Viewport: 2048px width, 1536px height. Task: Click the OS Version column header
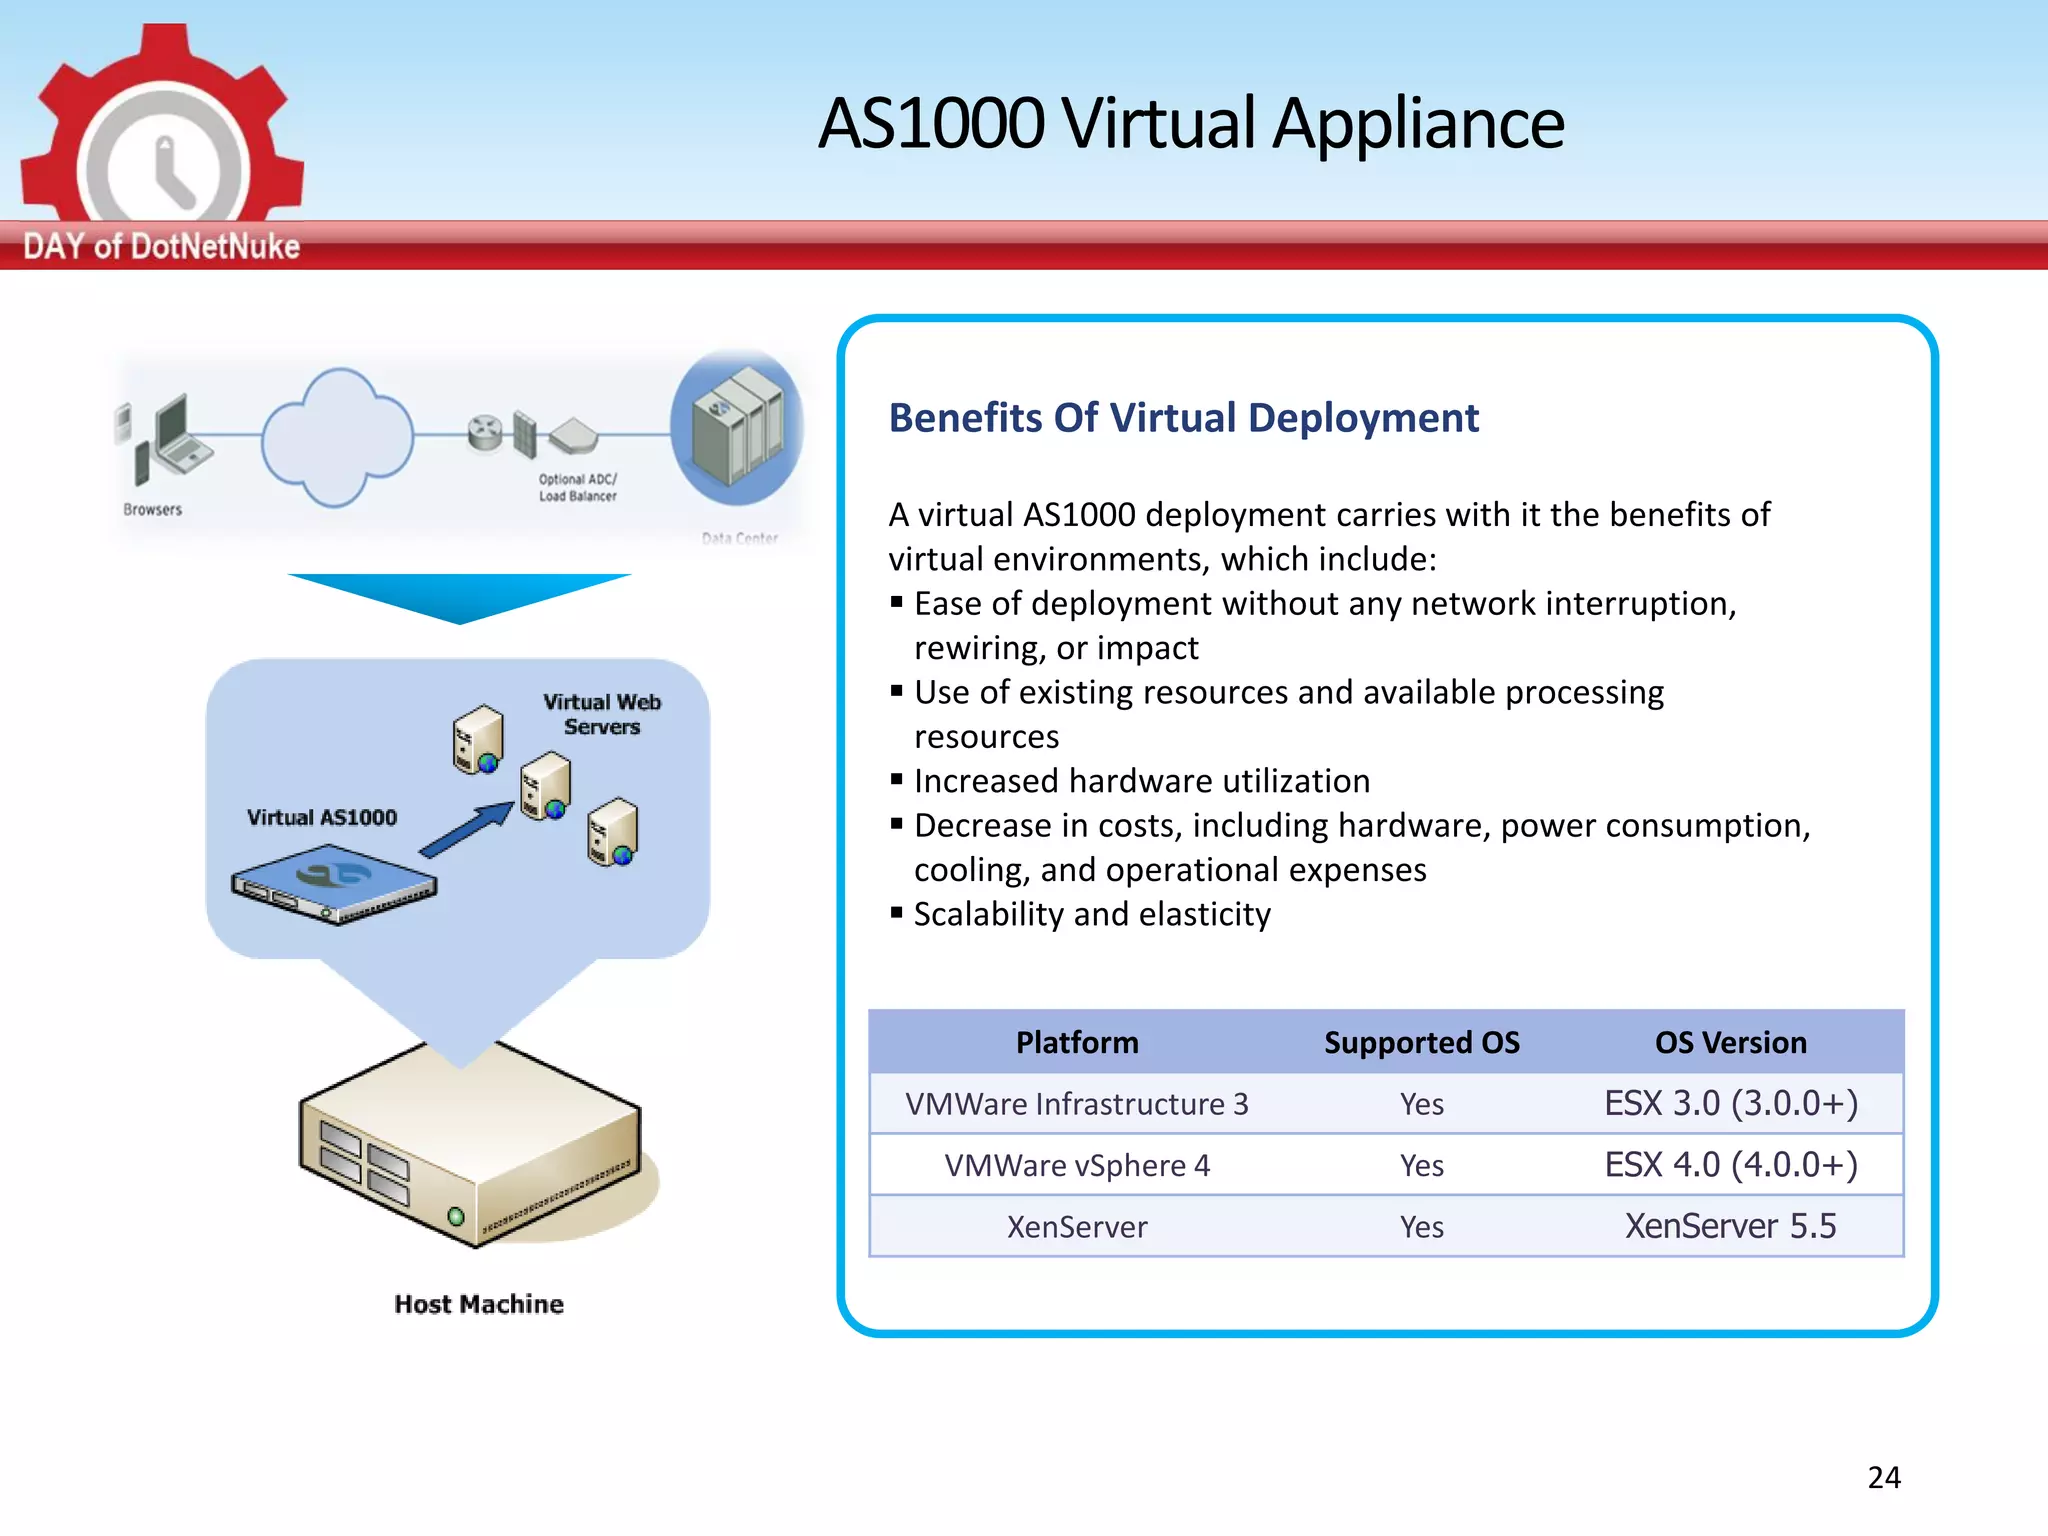[x=1730, y=1042]
